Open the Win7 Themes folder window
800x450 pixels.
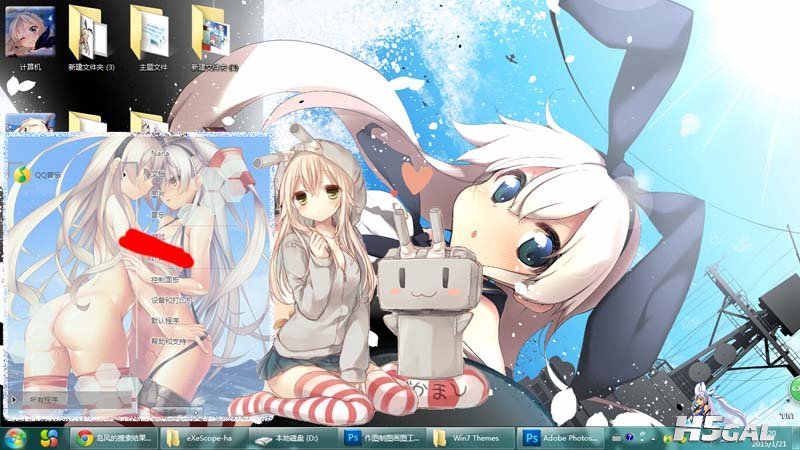469,438
